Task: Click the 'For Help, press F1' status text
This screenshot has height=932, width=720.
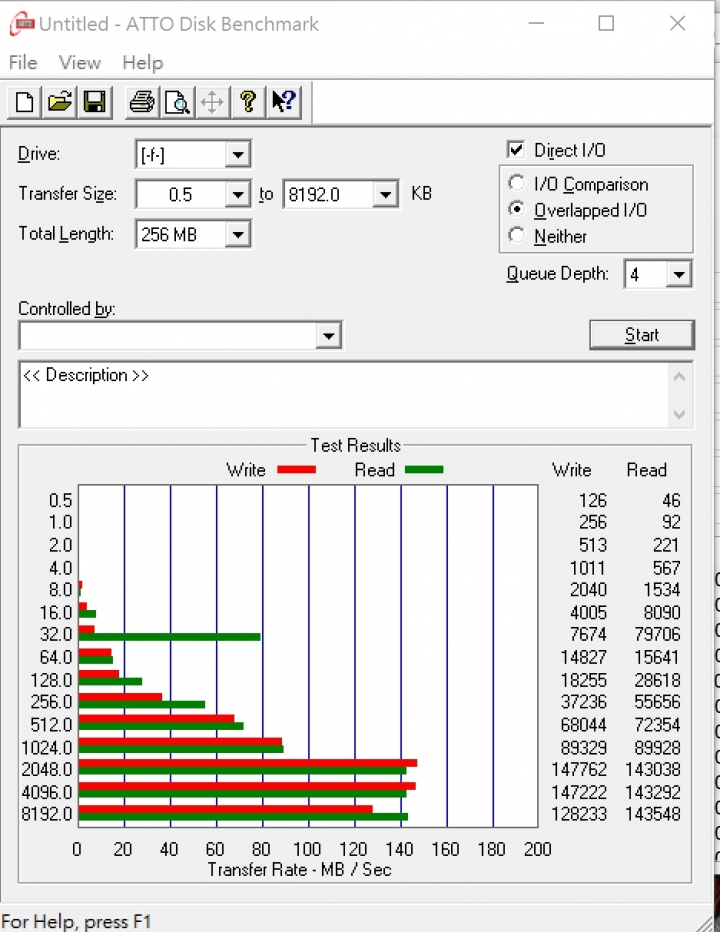Action: [x=77, y=921]
